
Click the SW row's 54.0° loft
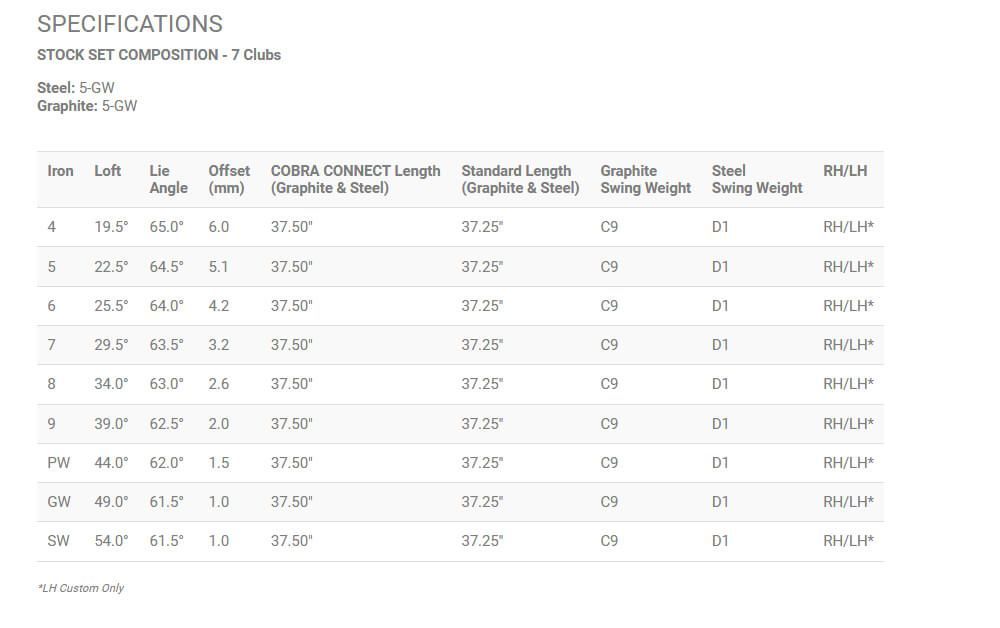[x=112, y=541]
